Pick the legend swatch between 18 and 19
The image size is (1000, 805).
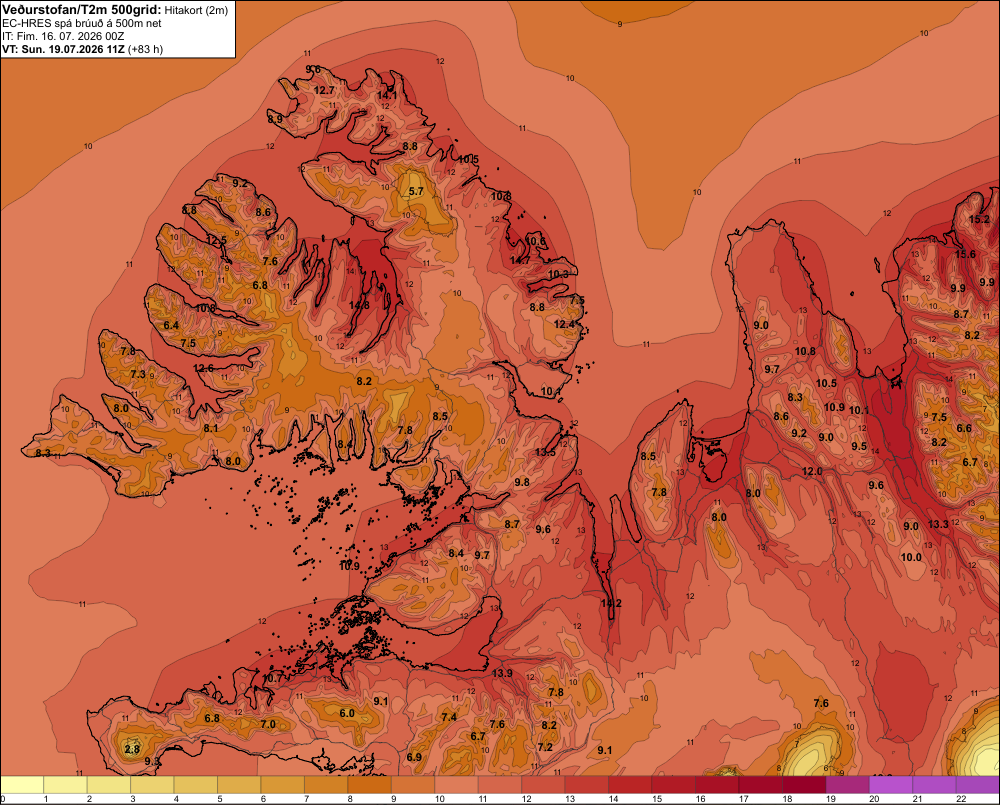804,785
